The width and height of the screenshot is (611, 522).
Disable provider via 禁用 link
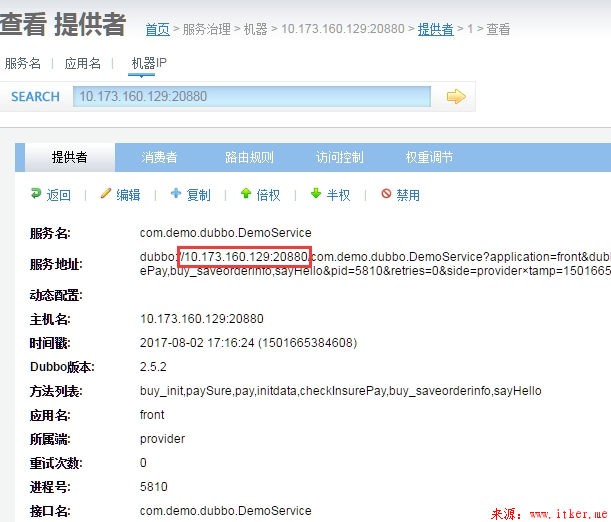point(408,195)
